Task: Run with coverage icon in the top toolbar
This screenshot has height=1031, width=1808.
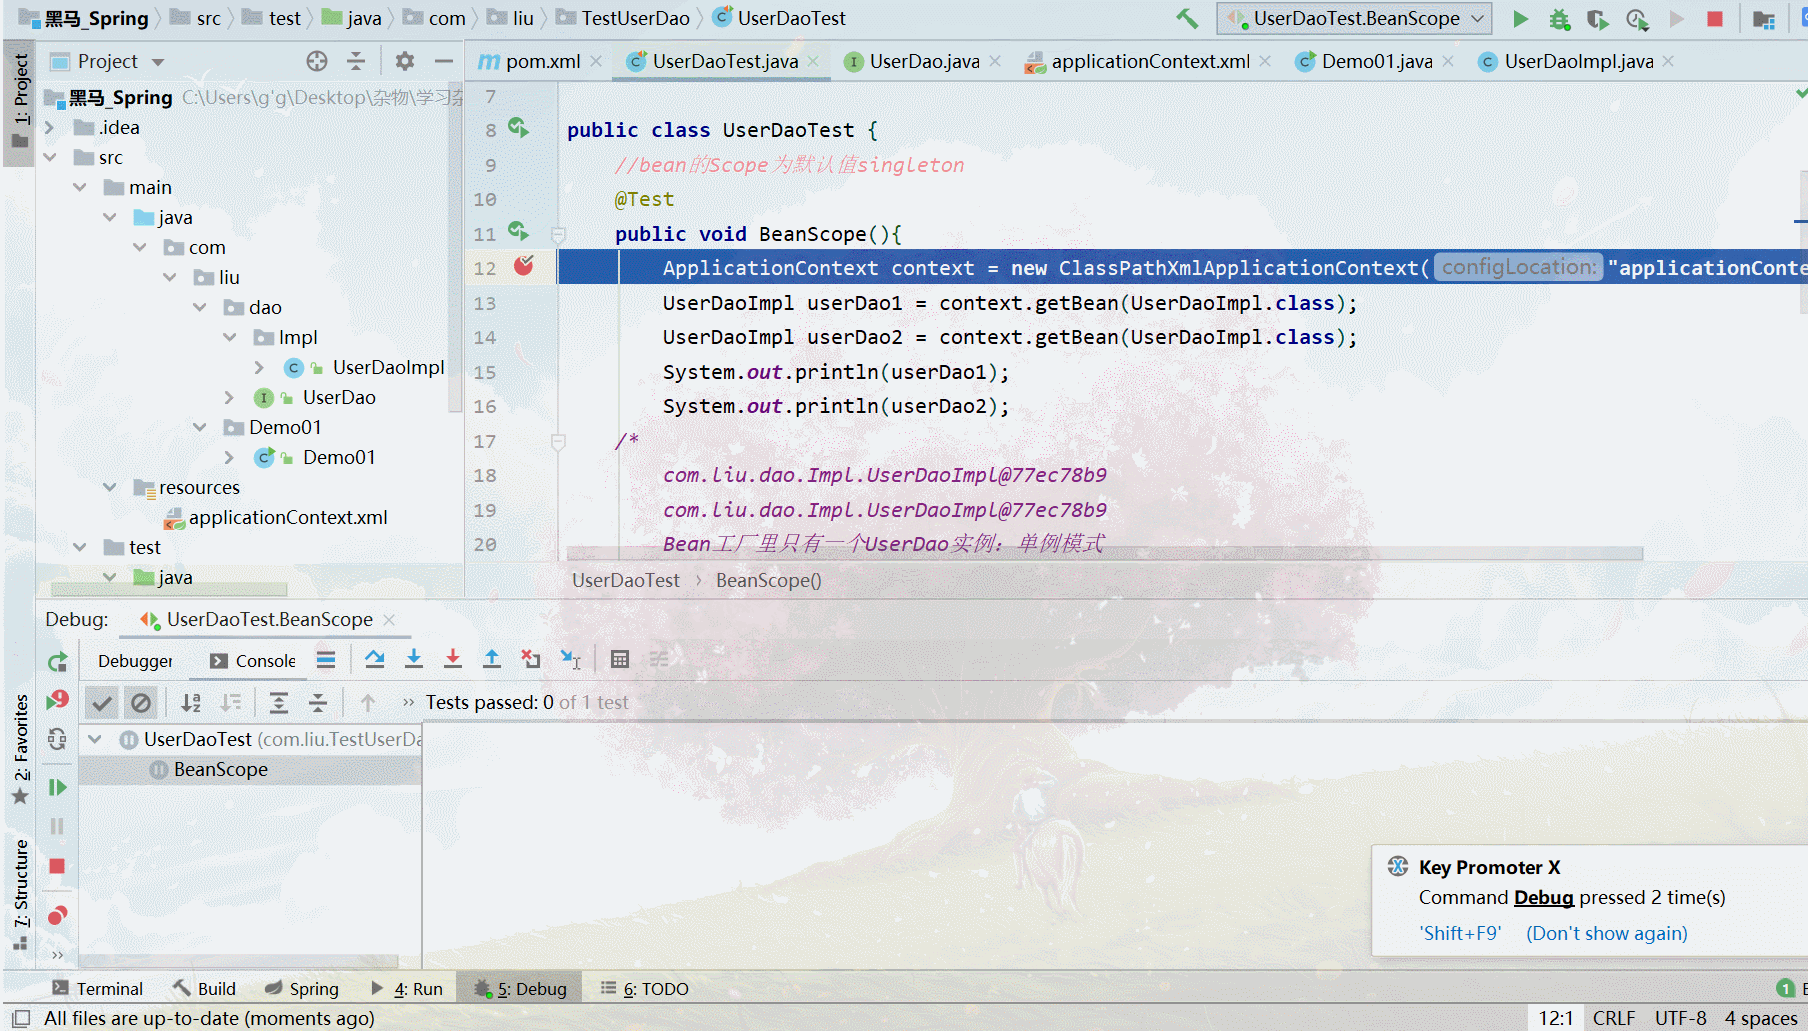Action: pyautogui.click(x=1598, y=18)
